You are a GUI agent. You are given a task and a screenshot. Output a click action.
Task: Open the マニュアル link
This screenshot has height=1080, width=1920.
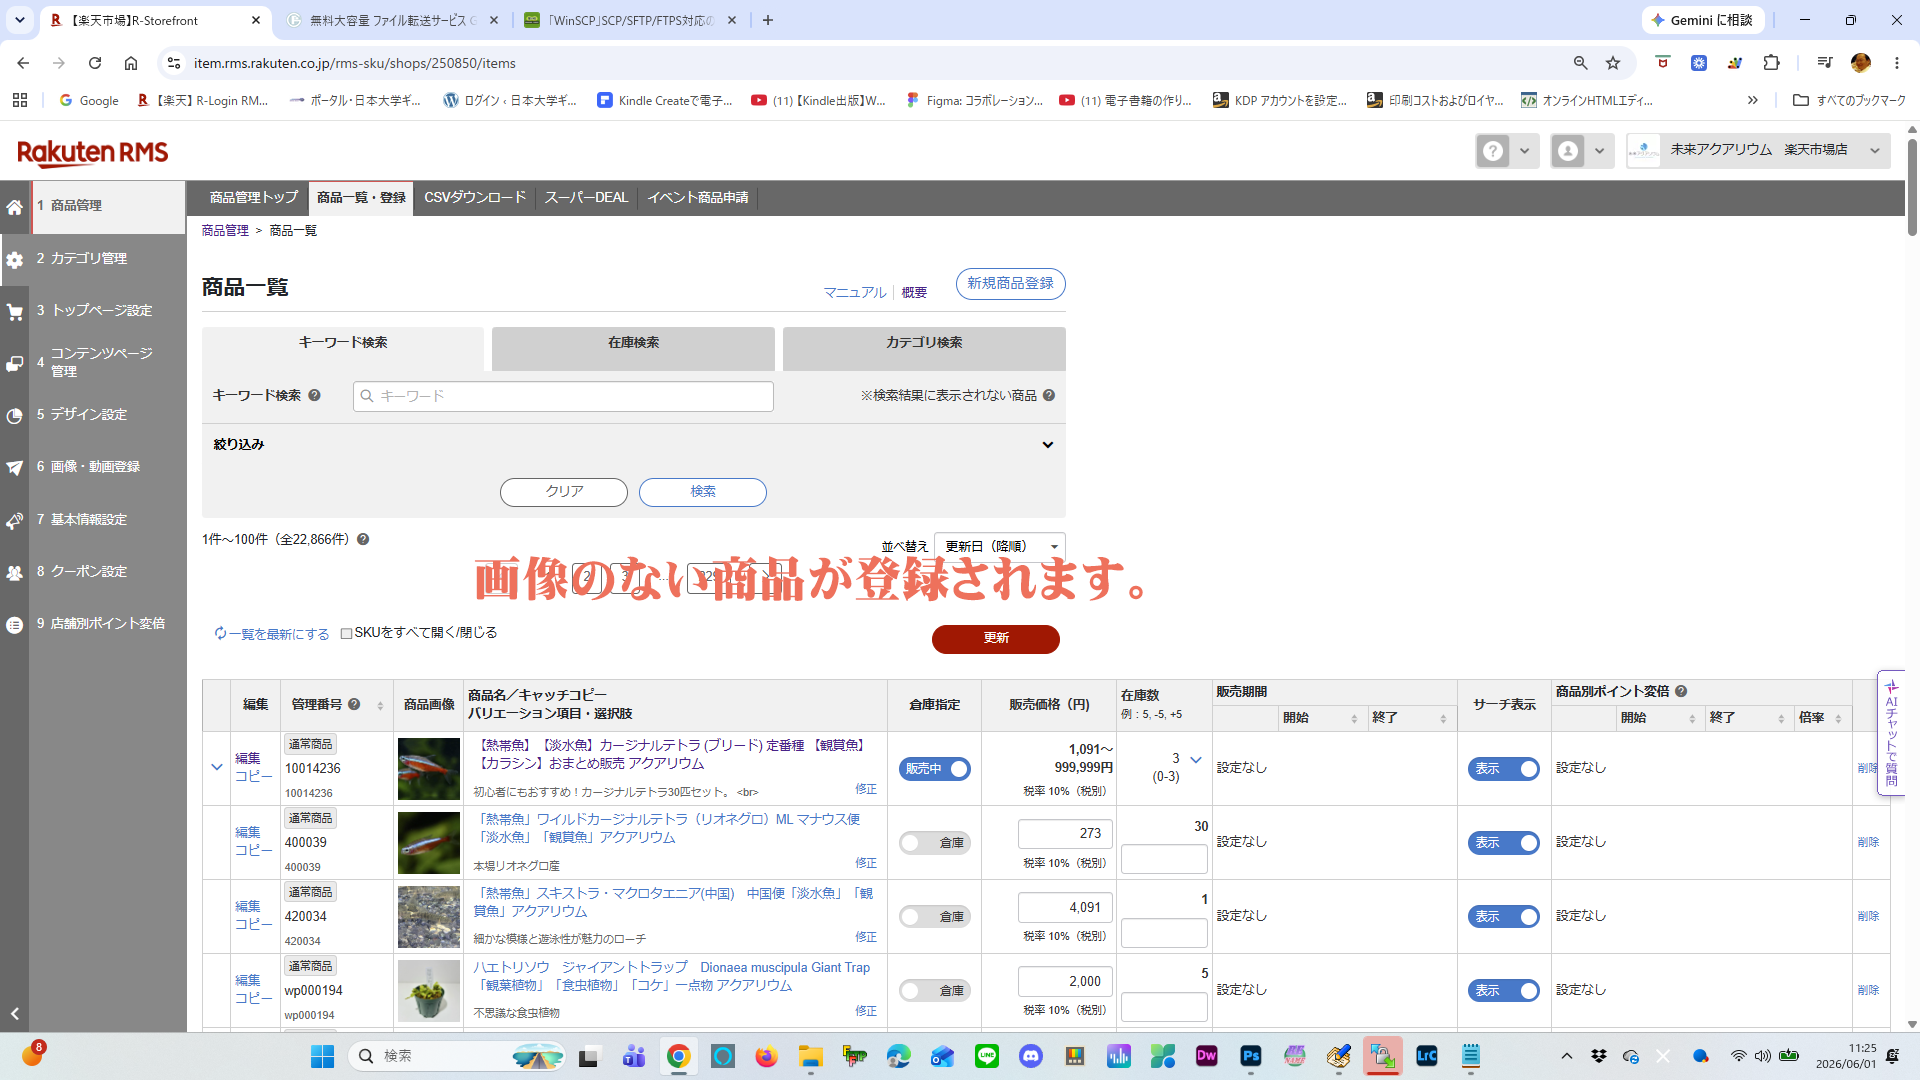854,292
